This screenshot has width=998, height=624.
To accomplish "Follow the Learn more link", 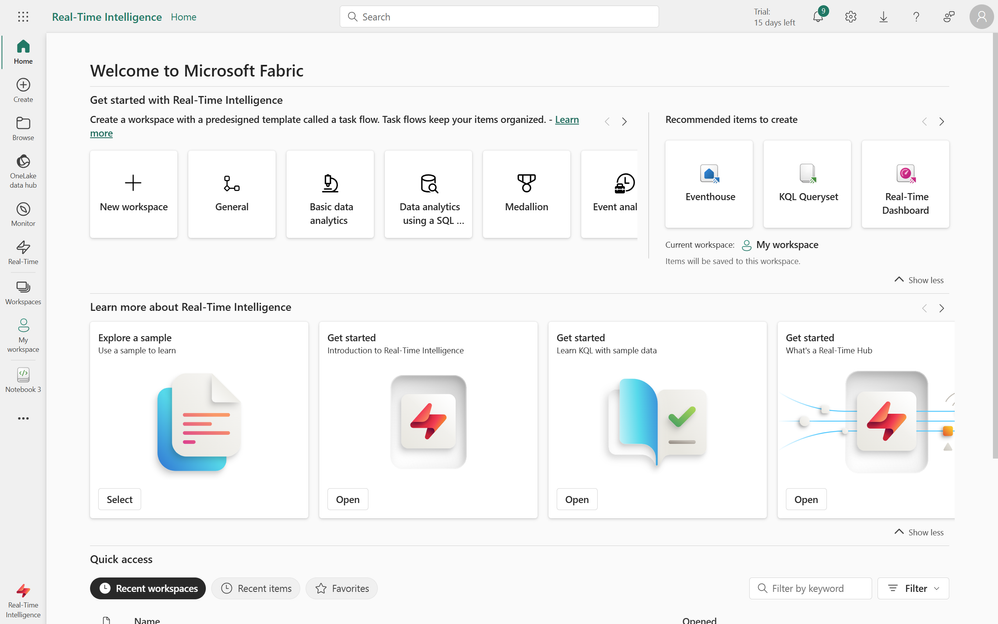I will pyautogui.click(x=567, y=120).
